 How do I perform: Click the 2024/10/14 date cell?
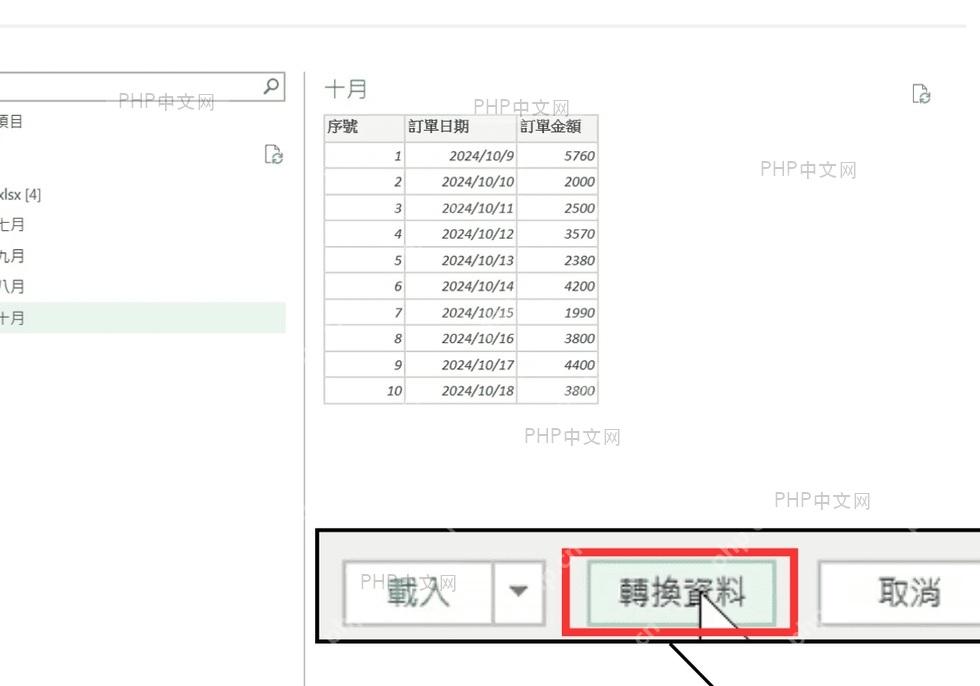click(461, 286)
